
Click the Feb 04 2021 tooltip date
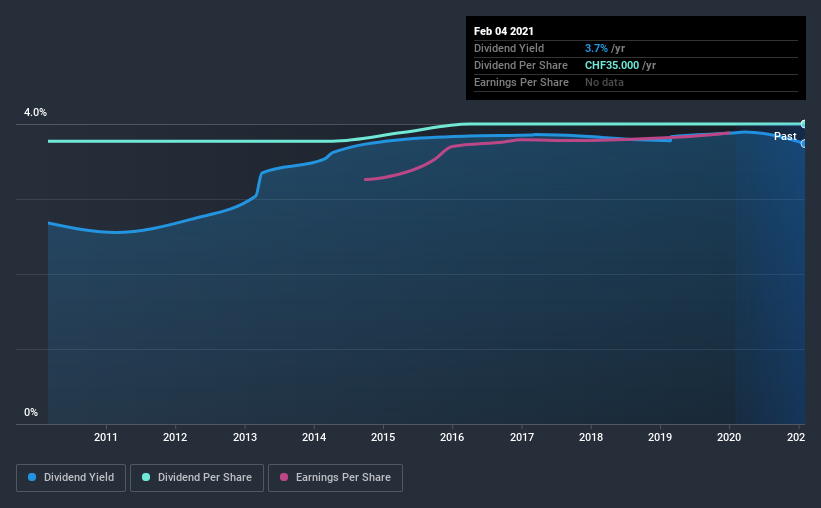click(504, 31)
